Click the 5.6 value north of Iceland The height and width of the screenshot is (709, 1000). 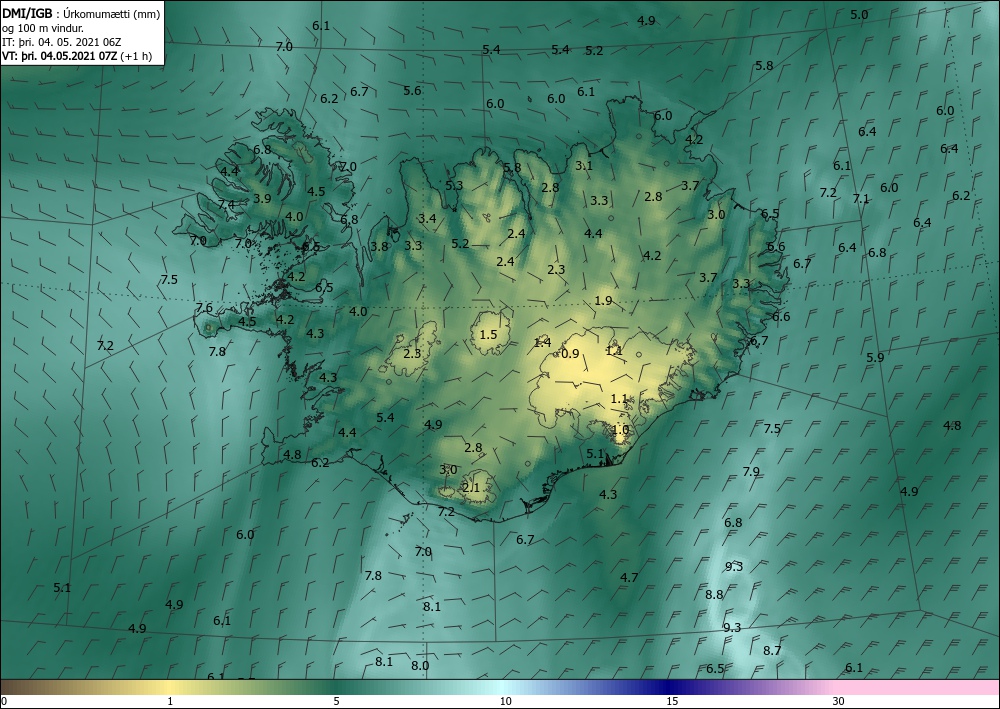click(x=413, y=91)
